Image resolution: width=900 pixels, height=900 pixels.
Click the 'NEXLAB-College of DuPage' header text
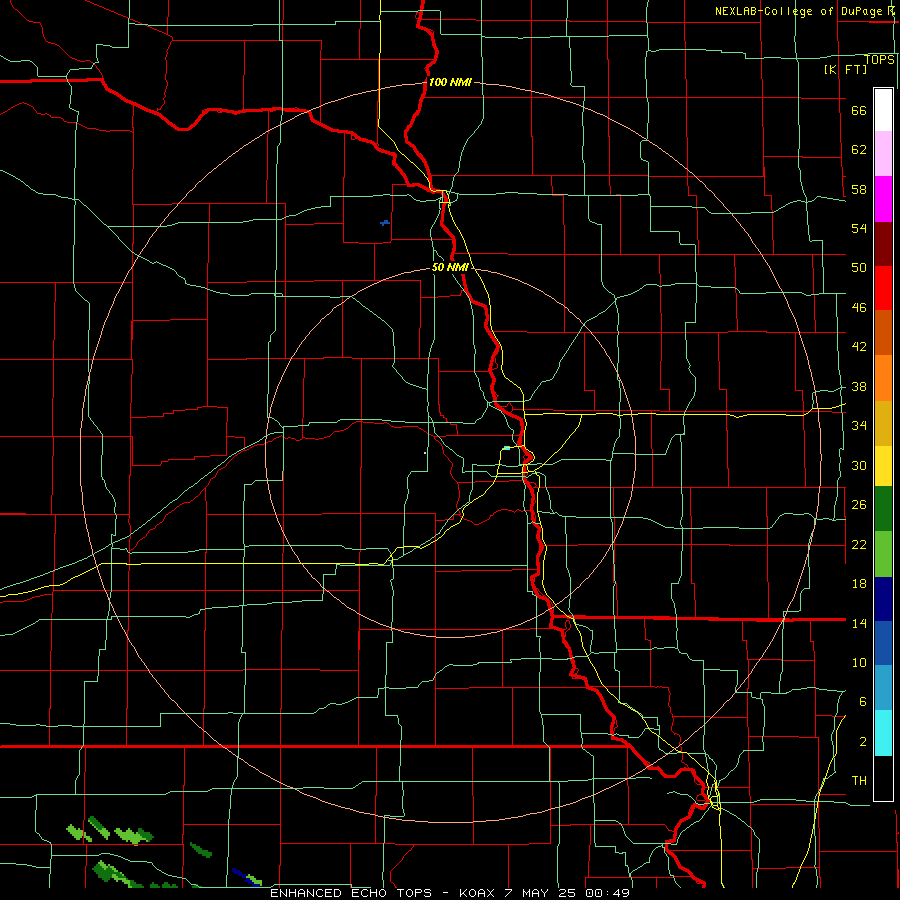(799, 11)
